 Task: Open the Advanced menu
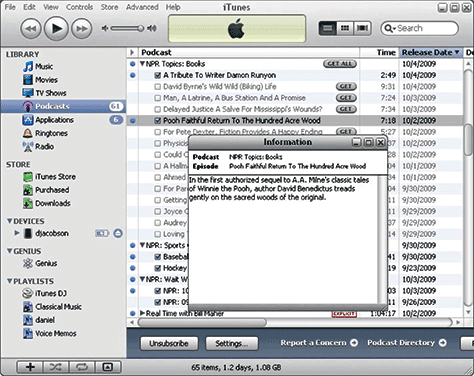click(x=142, y=7)
